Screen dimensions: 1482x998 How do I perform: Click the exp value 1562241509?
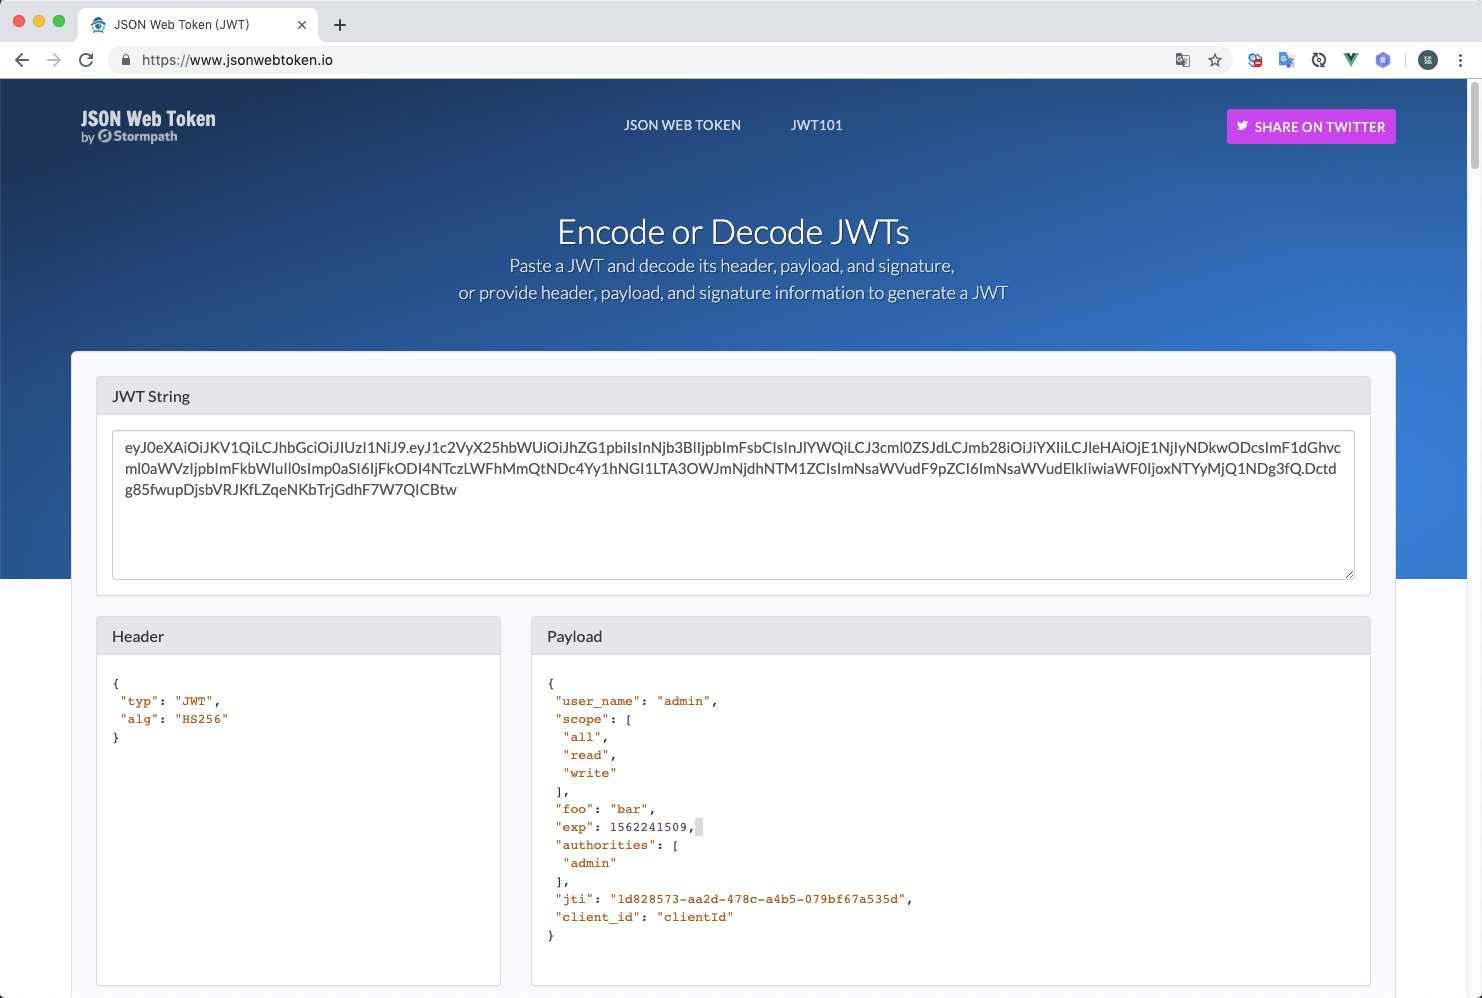pos(648,827)
